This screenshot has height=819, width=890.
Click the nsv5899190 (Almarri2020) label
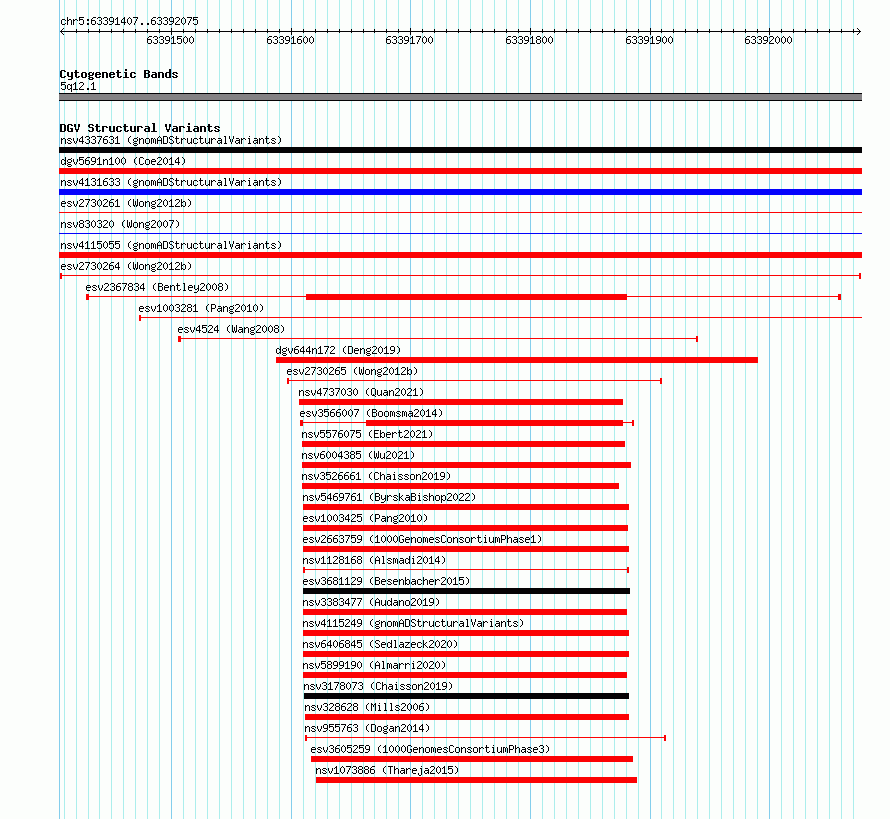point(374,665)
